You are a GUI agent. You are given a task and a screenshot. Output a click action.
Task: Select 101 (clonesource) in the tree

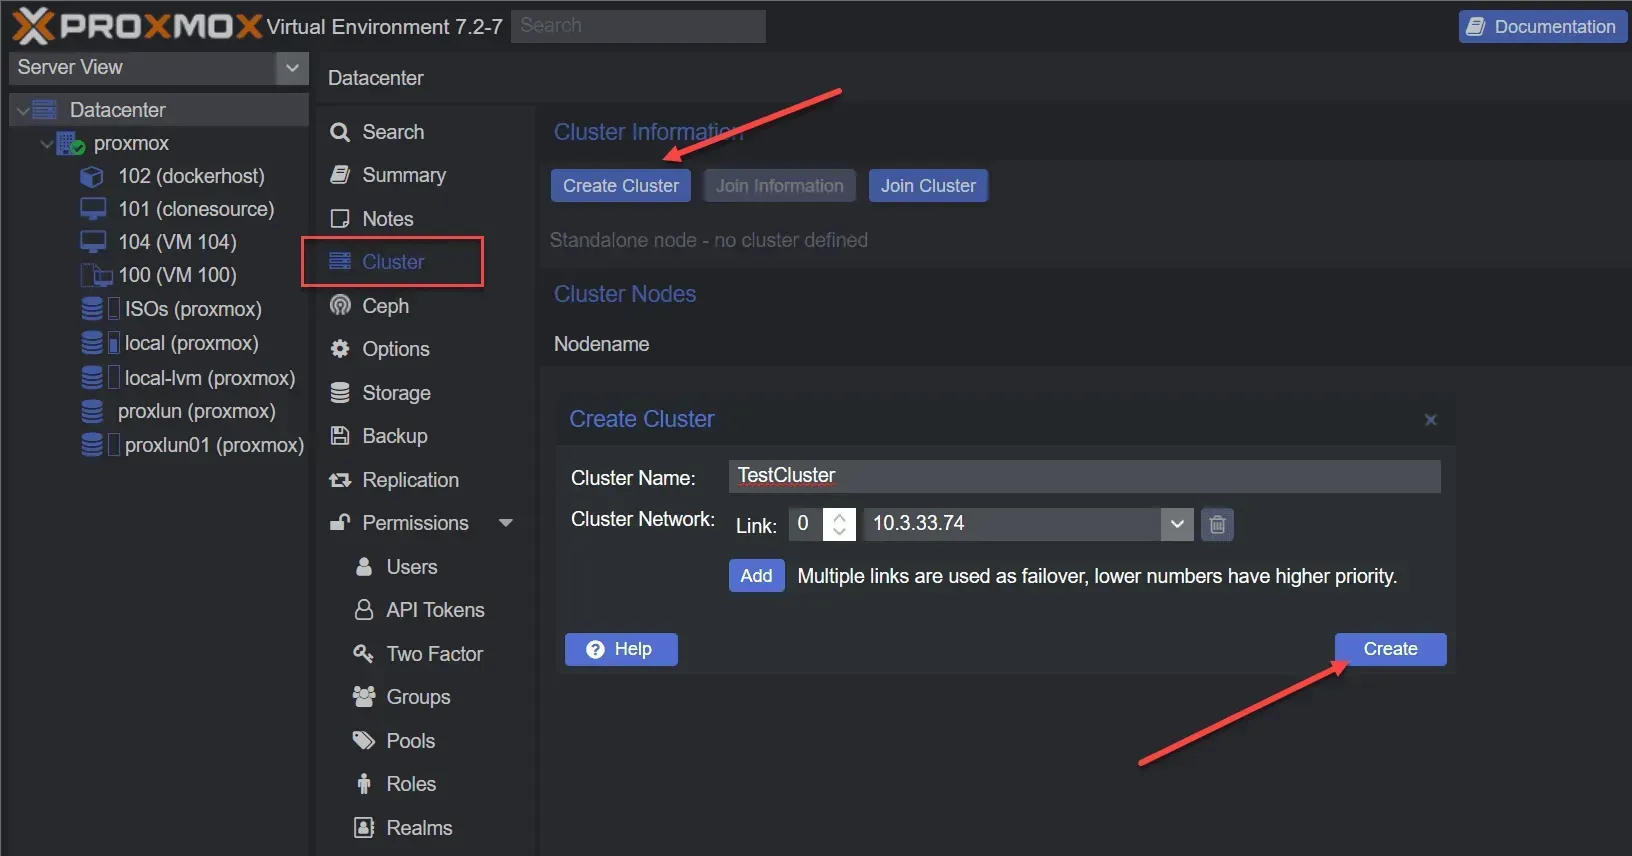[196, 209]
